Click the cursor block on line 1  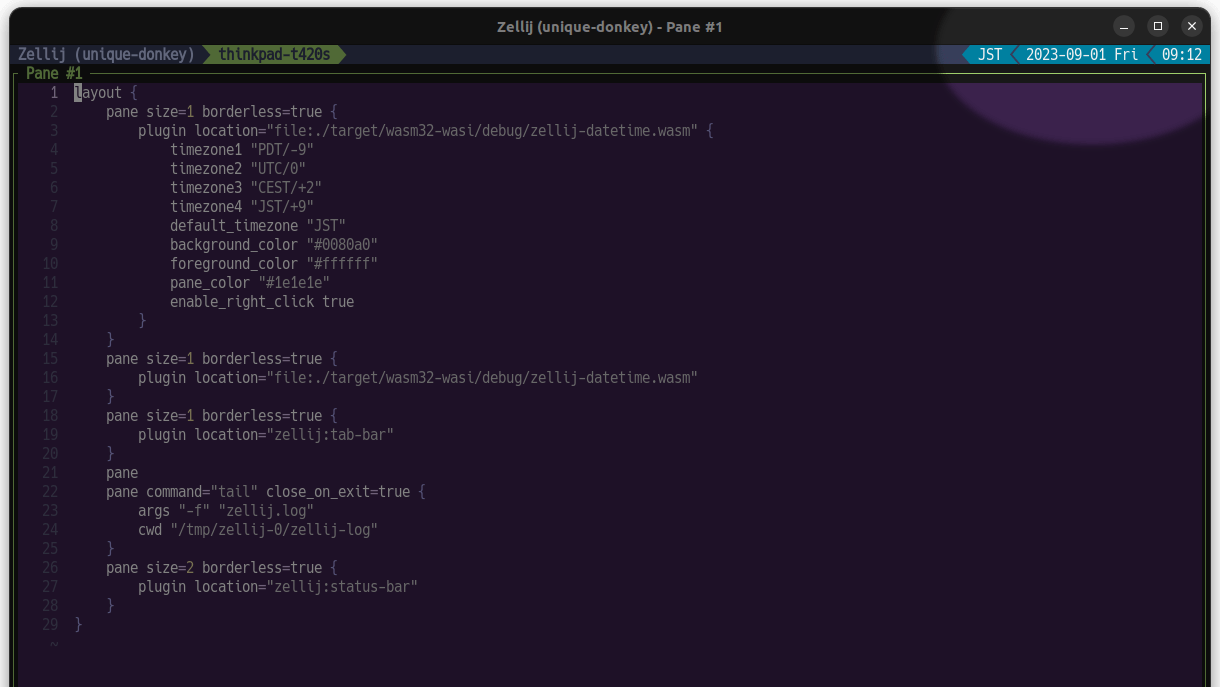coord(77,92)
